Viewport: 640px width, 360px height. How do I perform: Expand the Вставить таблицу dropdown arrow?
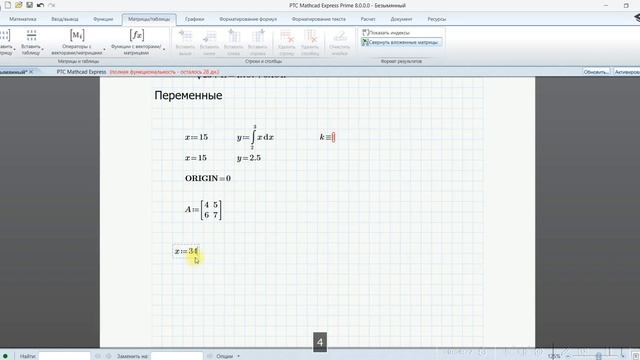(42, 50)
